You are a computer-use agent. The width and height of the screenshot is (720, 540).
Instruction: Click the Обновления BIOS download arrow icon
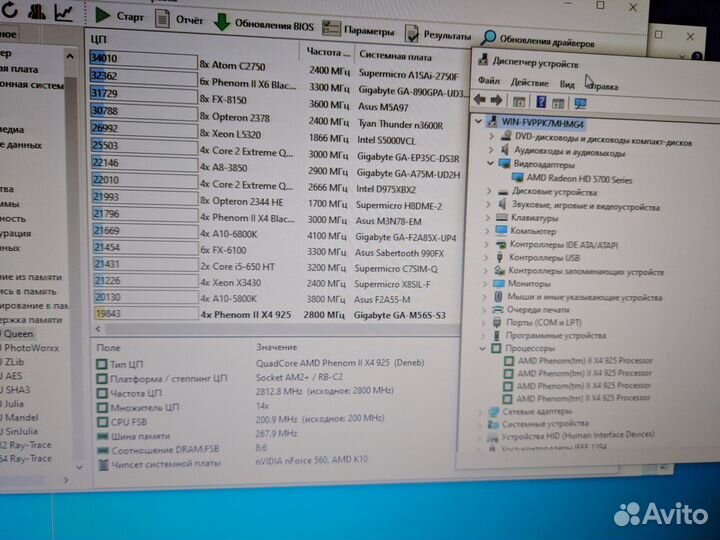[x=220, y=22]
